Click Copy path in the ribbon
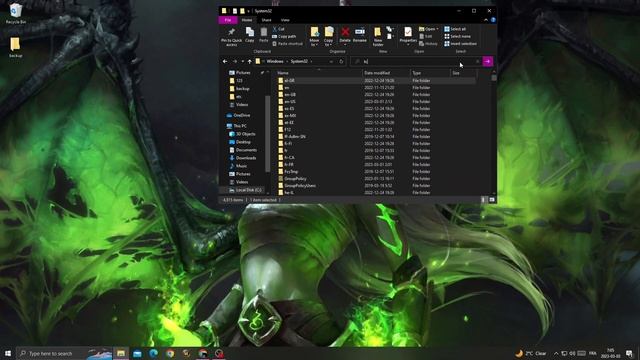The height and width of the screenshot is (360, 640). click(284, 36)
